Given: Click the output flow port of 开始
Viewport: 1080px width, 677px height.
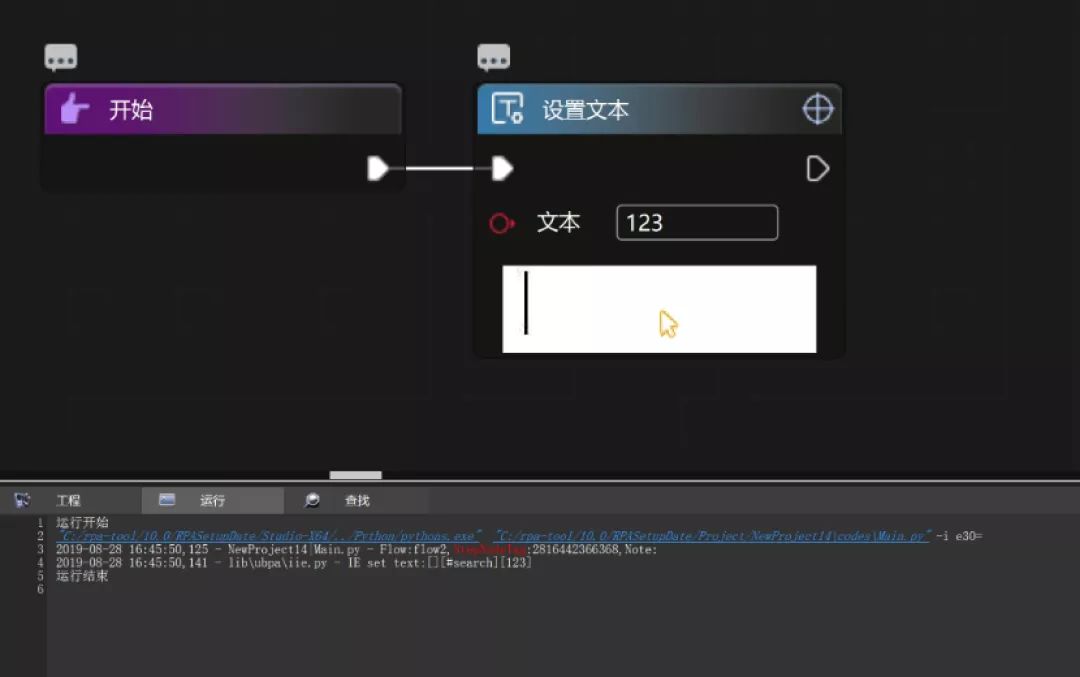Looking at the screenshot, I should pos(377,168).
